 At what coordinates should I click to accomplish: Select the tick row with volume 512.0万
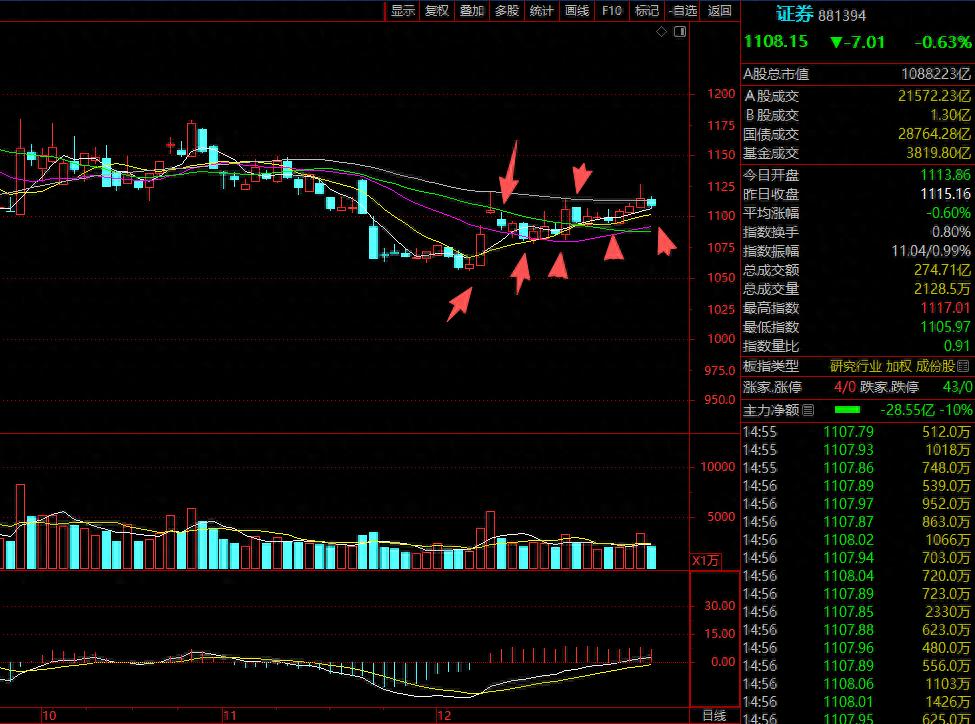[857, 432]
